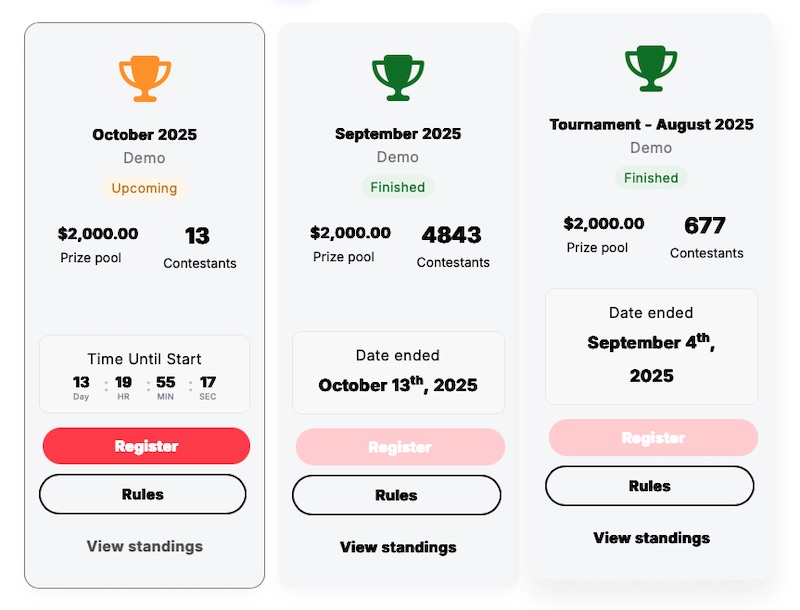Open September 2025 standings
800x610 pixels.
397,548
